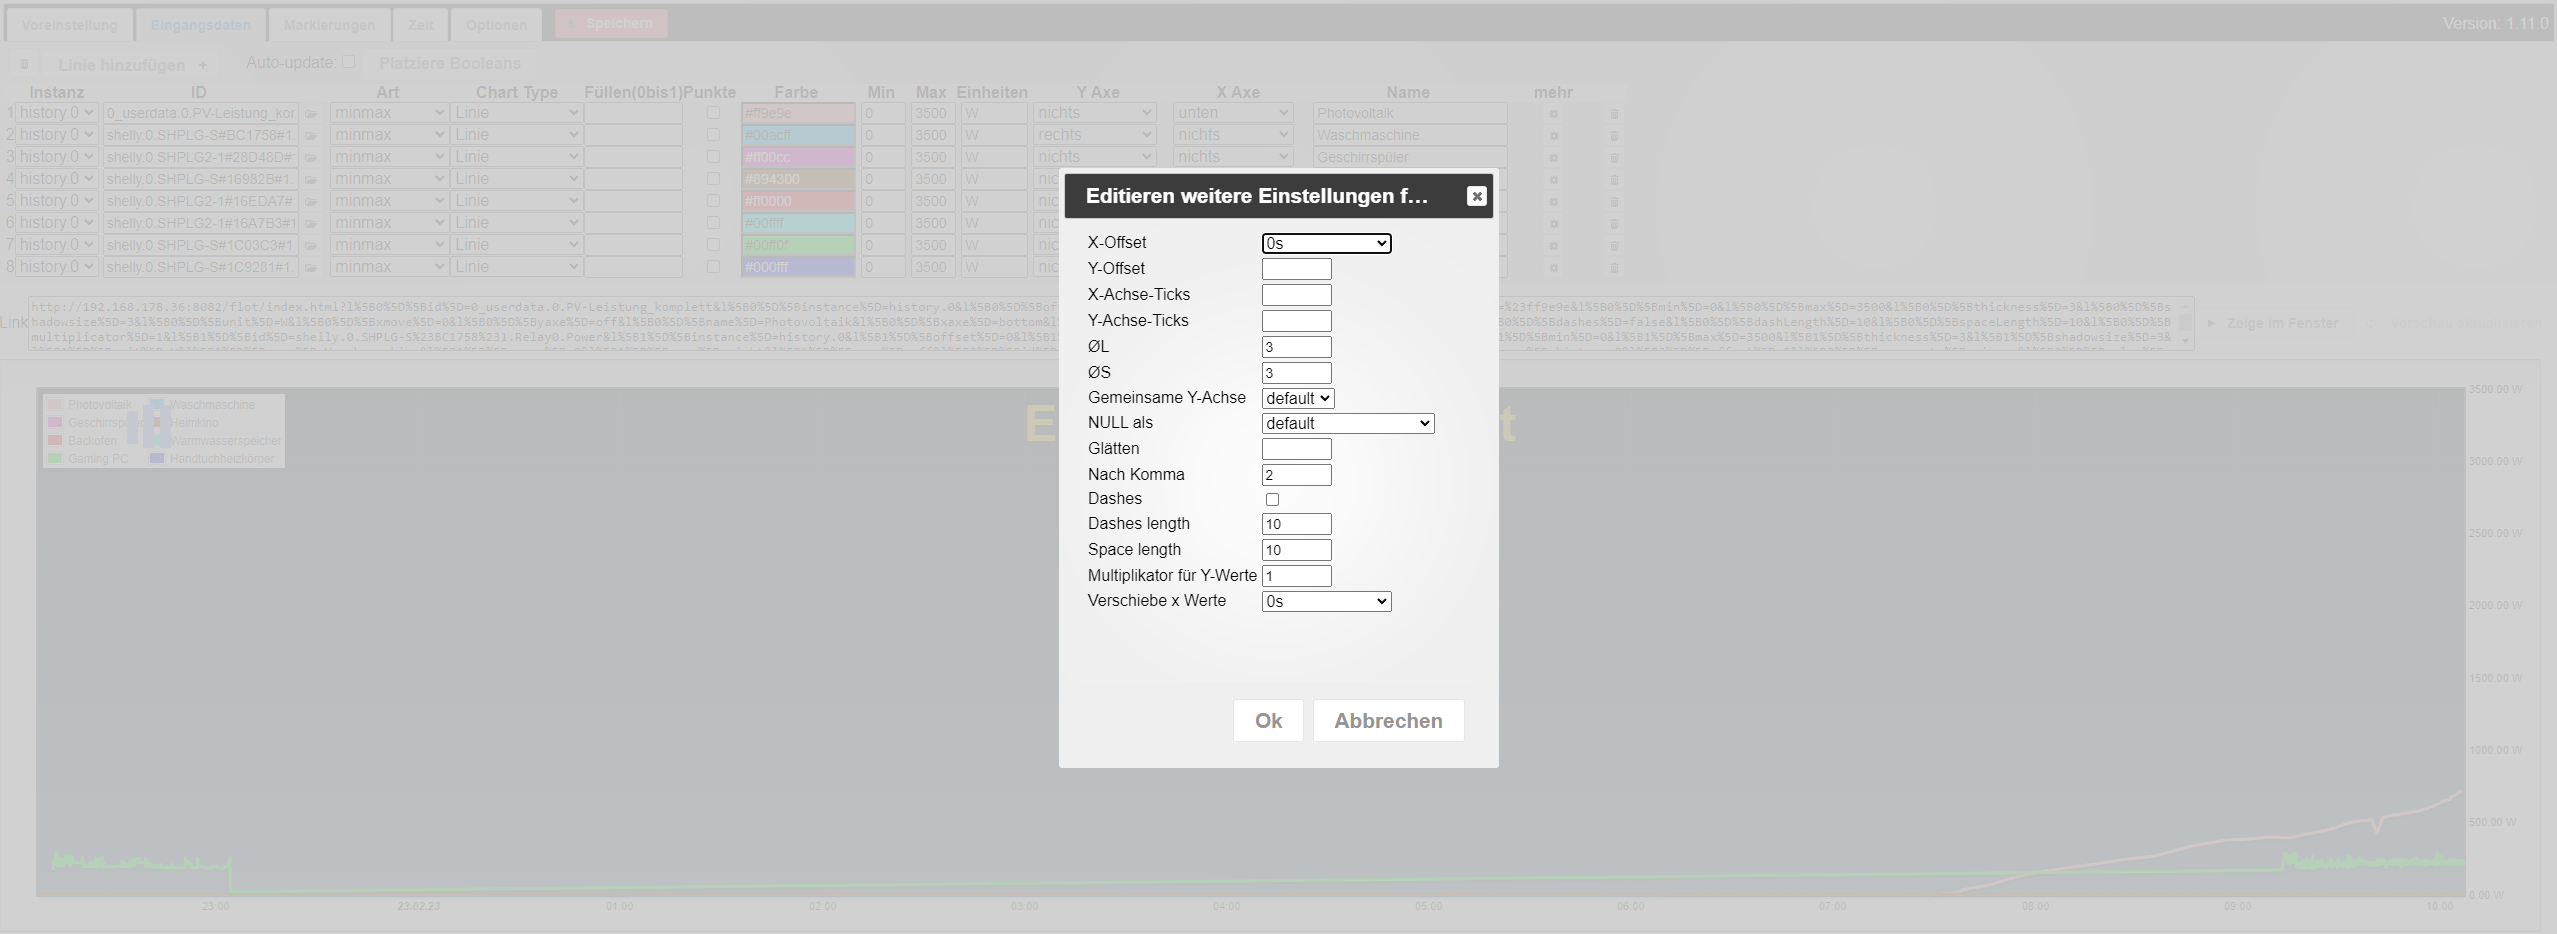Open the Verschiebe x Werte dropdown
Viewport: 2557px width, 934px height.
click(1326, 601)
